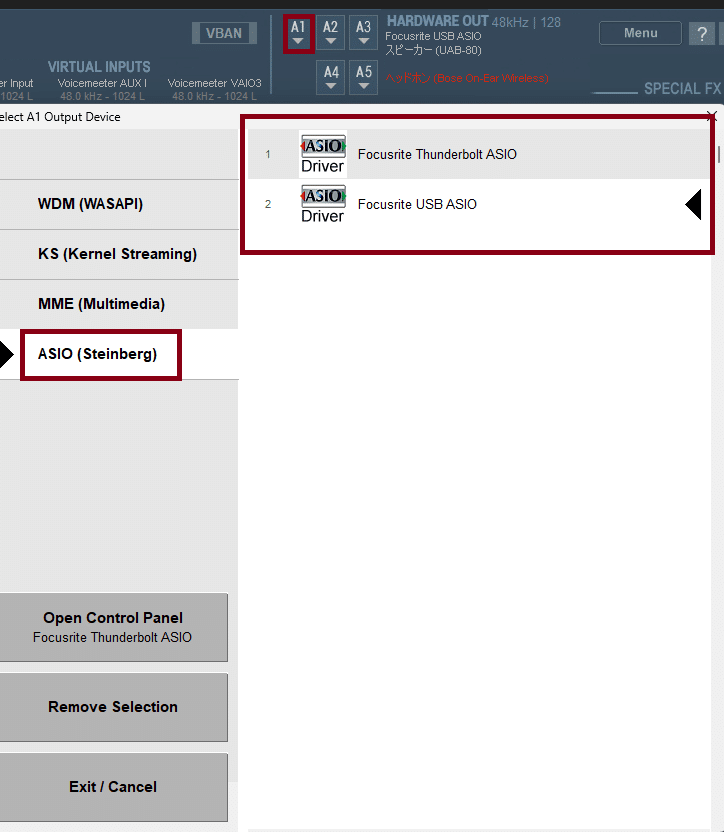Image resolution: width=724 pixels, height=832 pixels.
Task: Select the KS (Kernel Streaming) driver type
Action: tap(119, 254)
